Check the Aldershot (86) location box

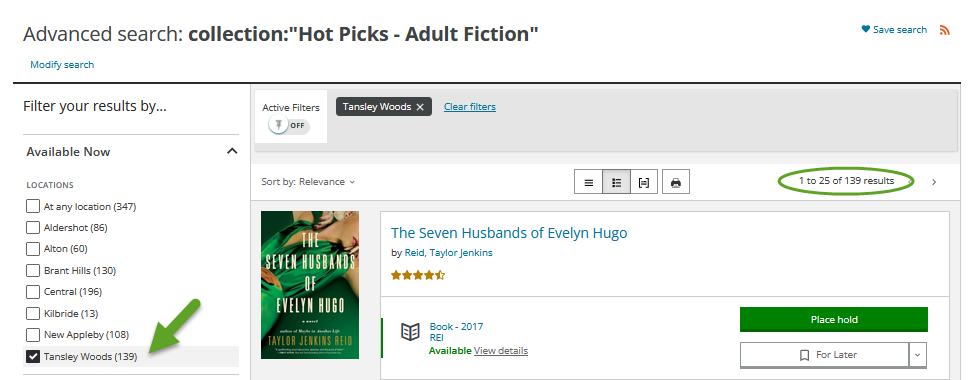[x=33, y=227]
